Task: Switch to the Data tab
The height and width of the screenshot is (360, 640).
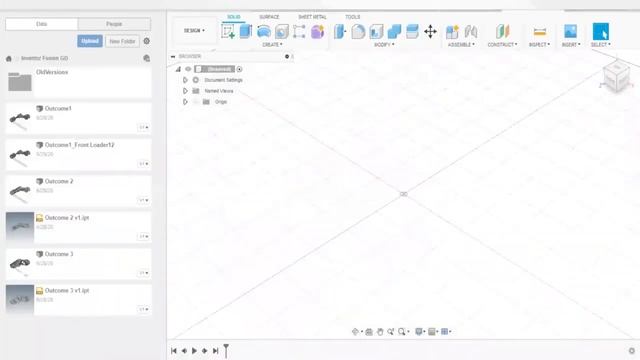Action: click(x=42, y=24)
